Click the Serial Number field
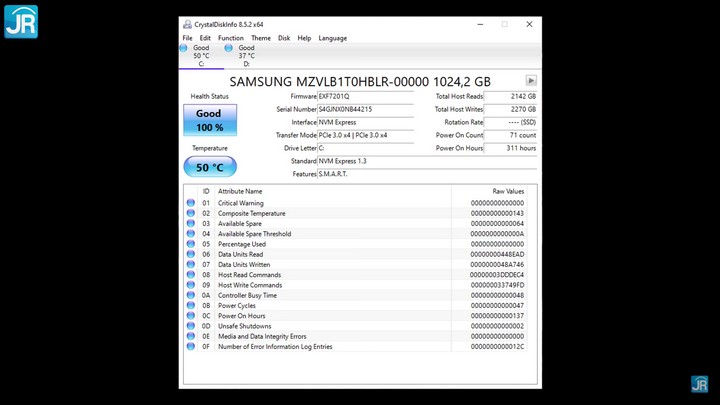The image size is (720, 405). click(366, 109)
